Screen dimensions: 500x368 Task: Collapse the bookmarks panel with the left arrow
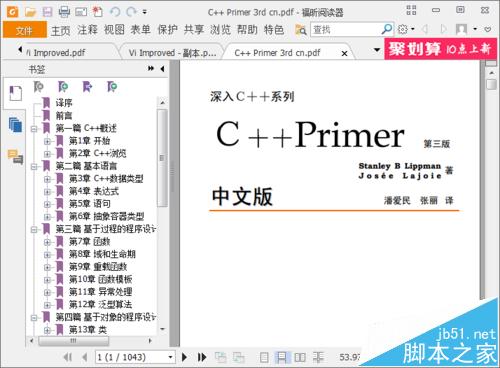(162, 69)
